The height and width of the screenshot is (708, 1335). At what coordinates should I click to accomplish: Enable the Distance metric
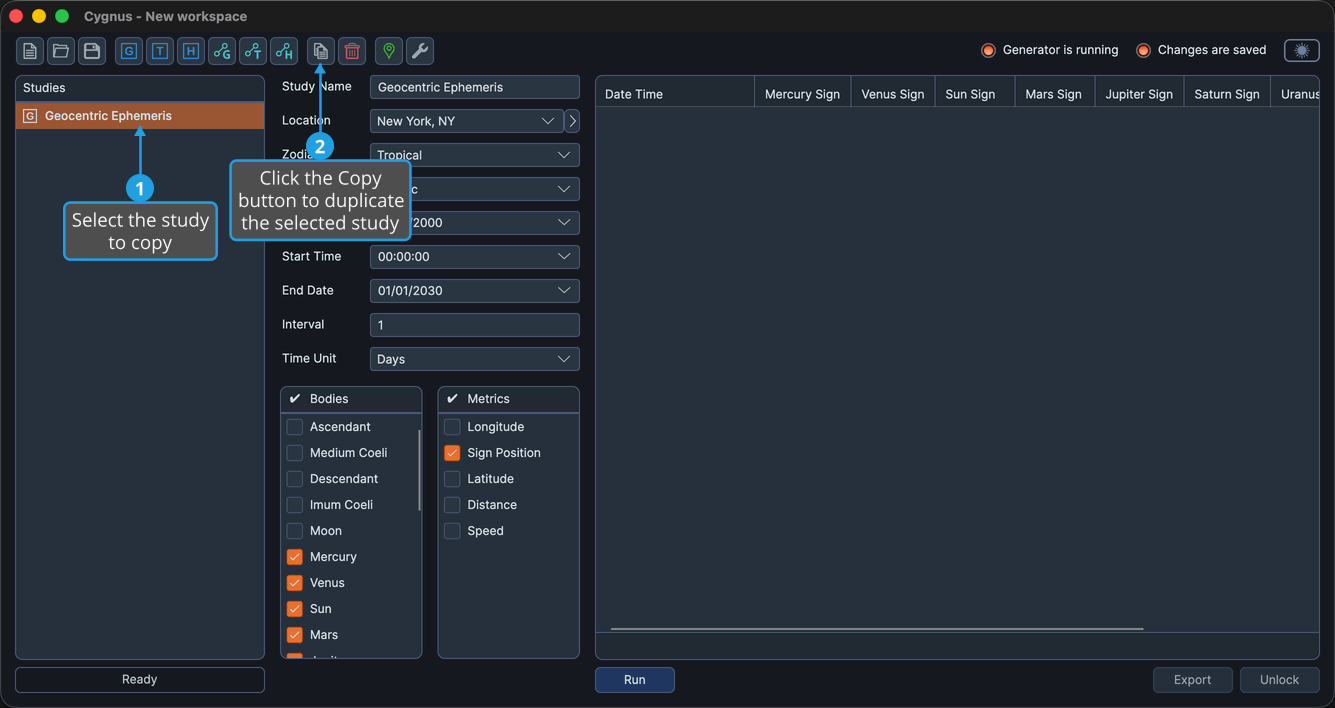coord(452,505)
